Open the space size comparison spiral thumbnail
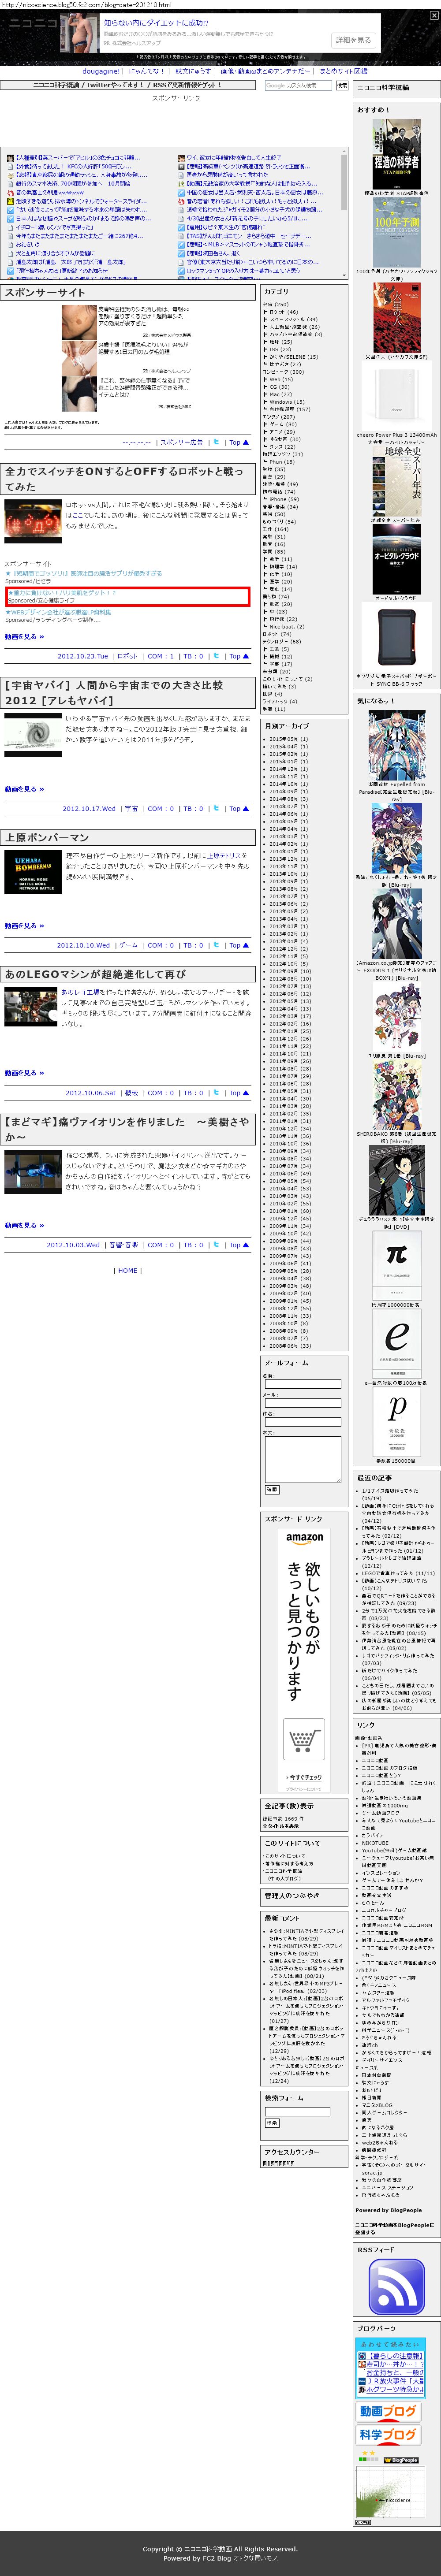Image resolution: width=441 pixels, height=2576 pixels. pos(33,735)
